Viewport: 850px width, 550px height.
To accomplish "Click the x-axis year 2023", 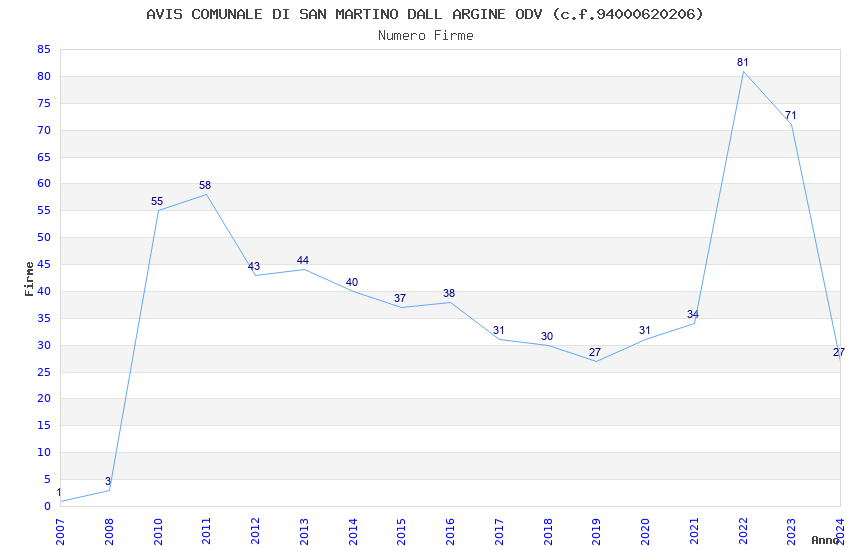I will pos(792,532).
